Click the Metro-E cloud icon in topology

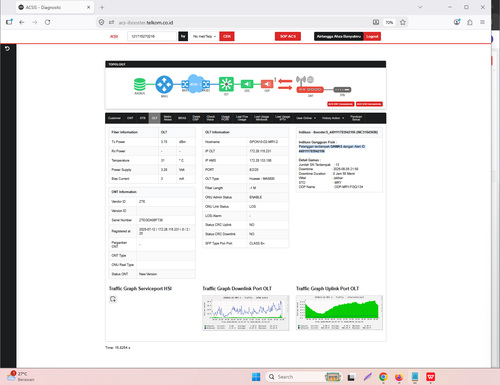[x=195, y=84]
